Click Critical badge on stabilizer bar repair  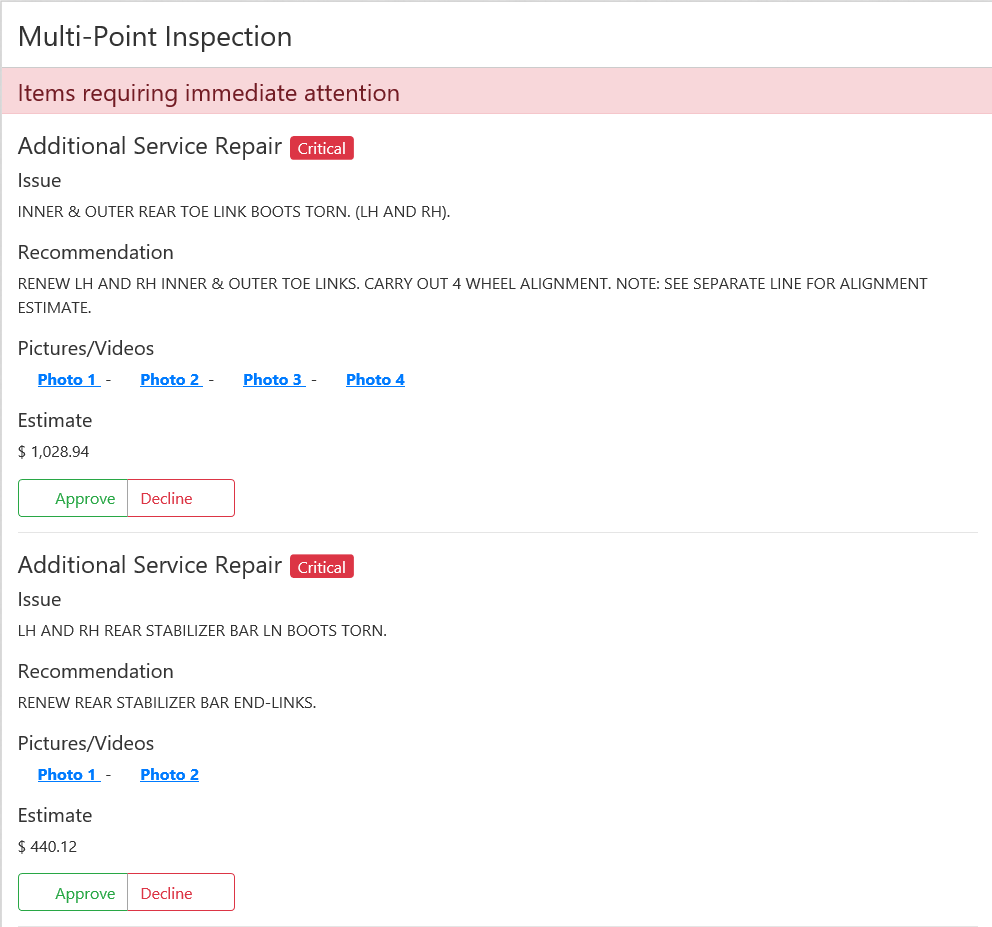pyautogui.click(x=321, y=567)
